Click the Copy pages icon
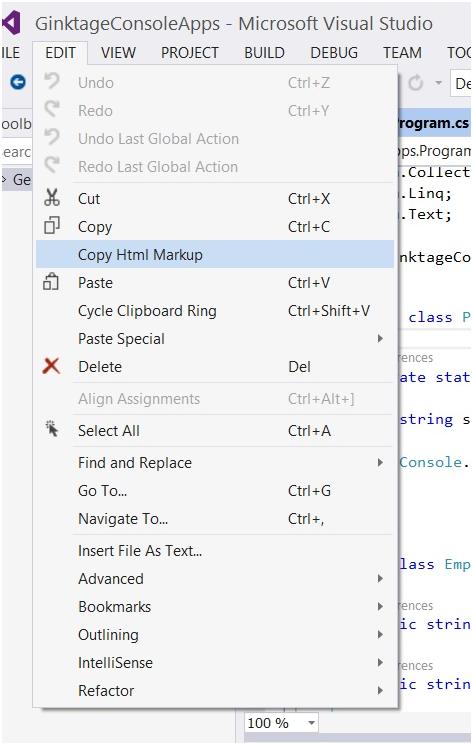 coord(52,226)
